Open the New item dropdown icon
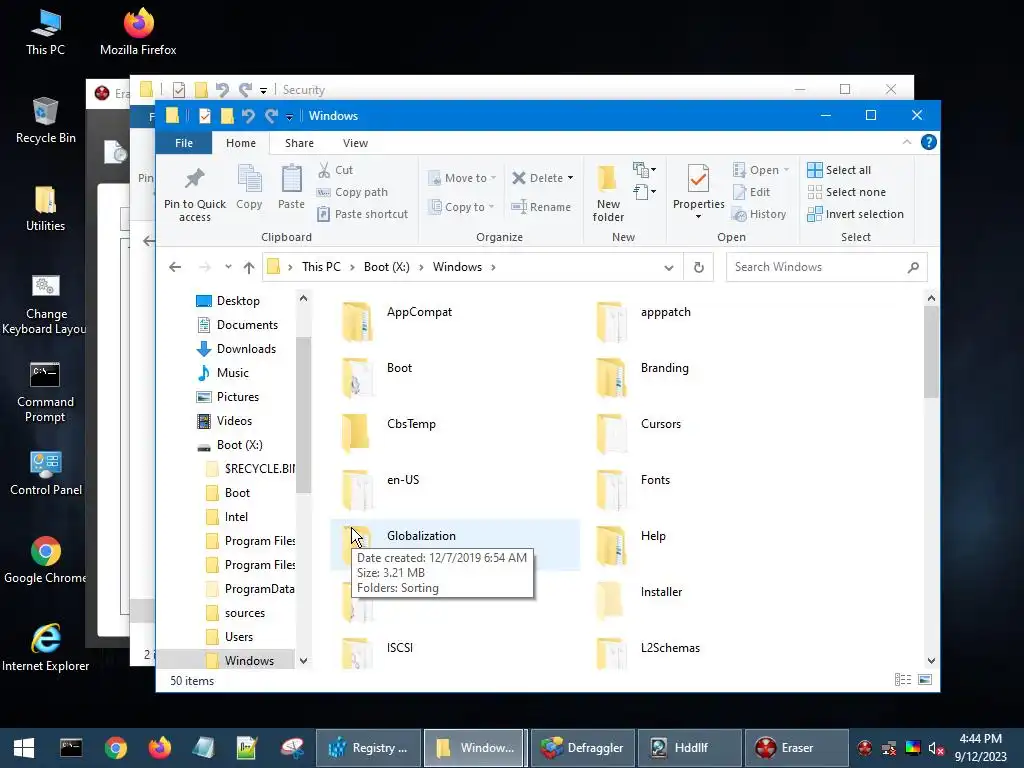The image size is (1024, 768). click(x=645, y=170)
